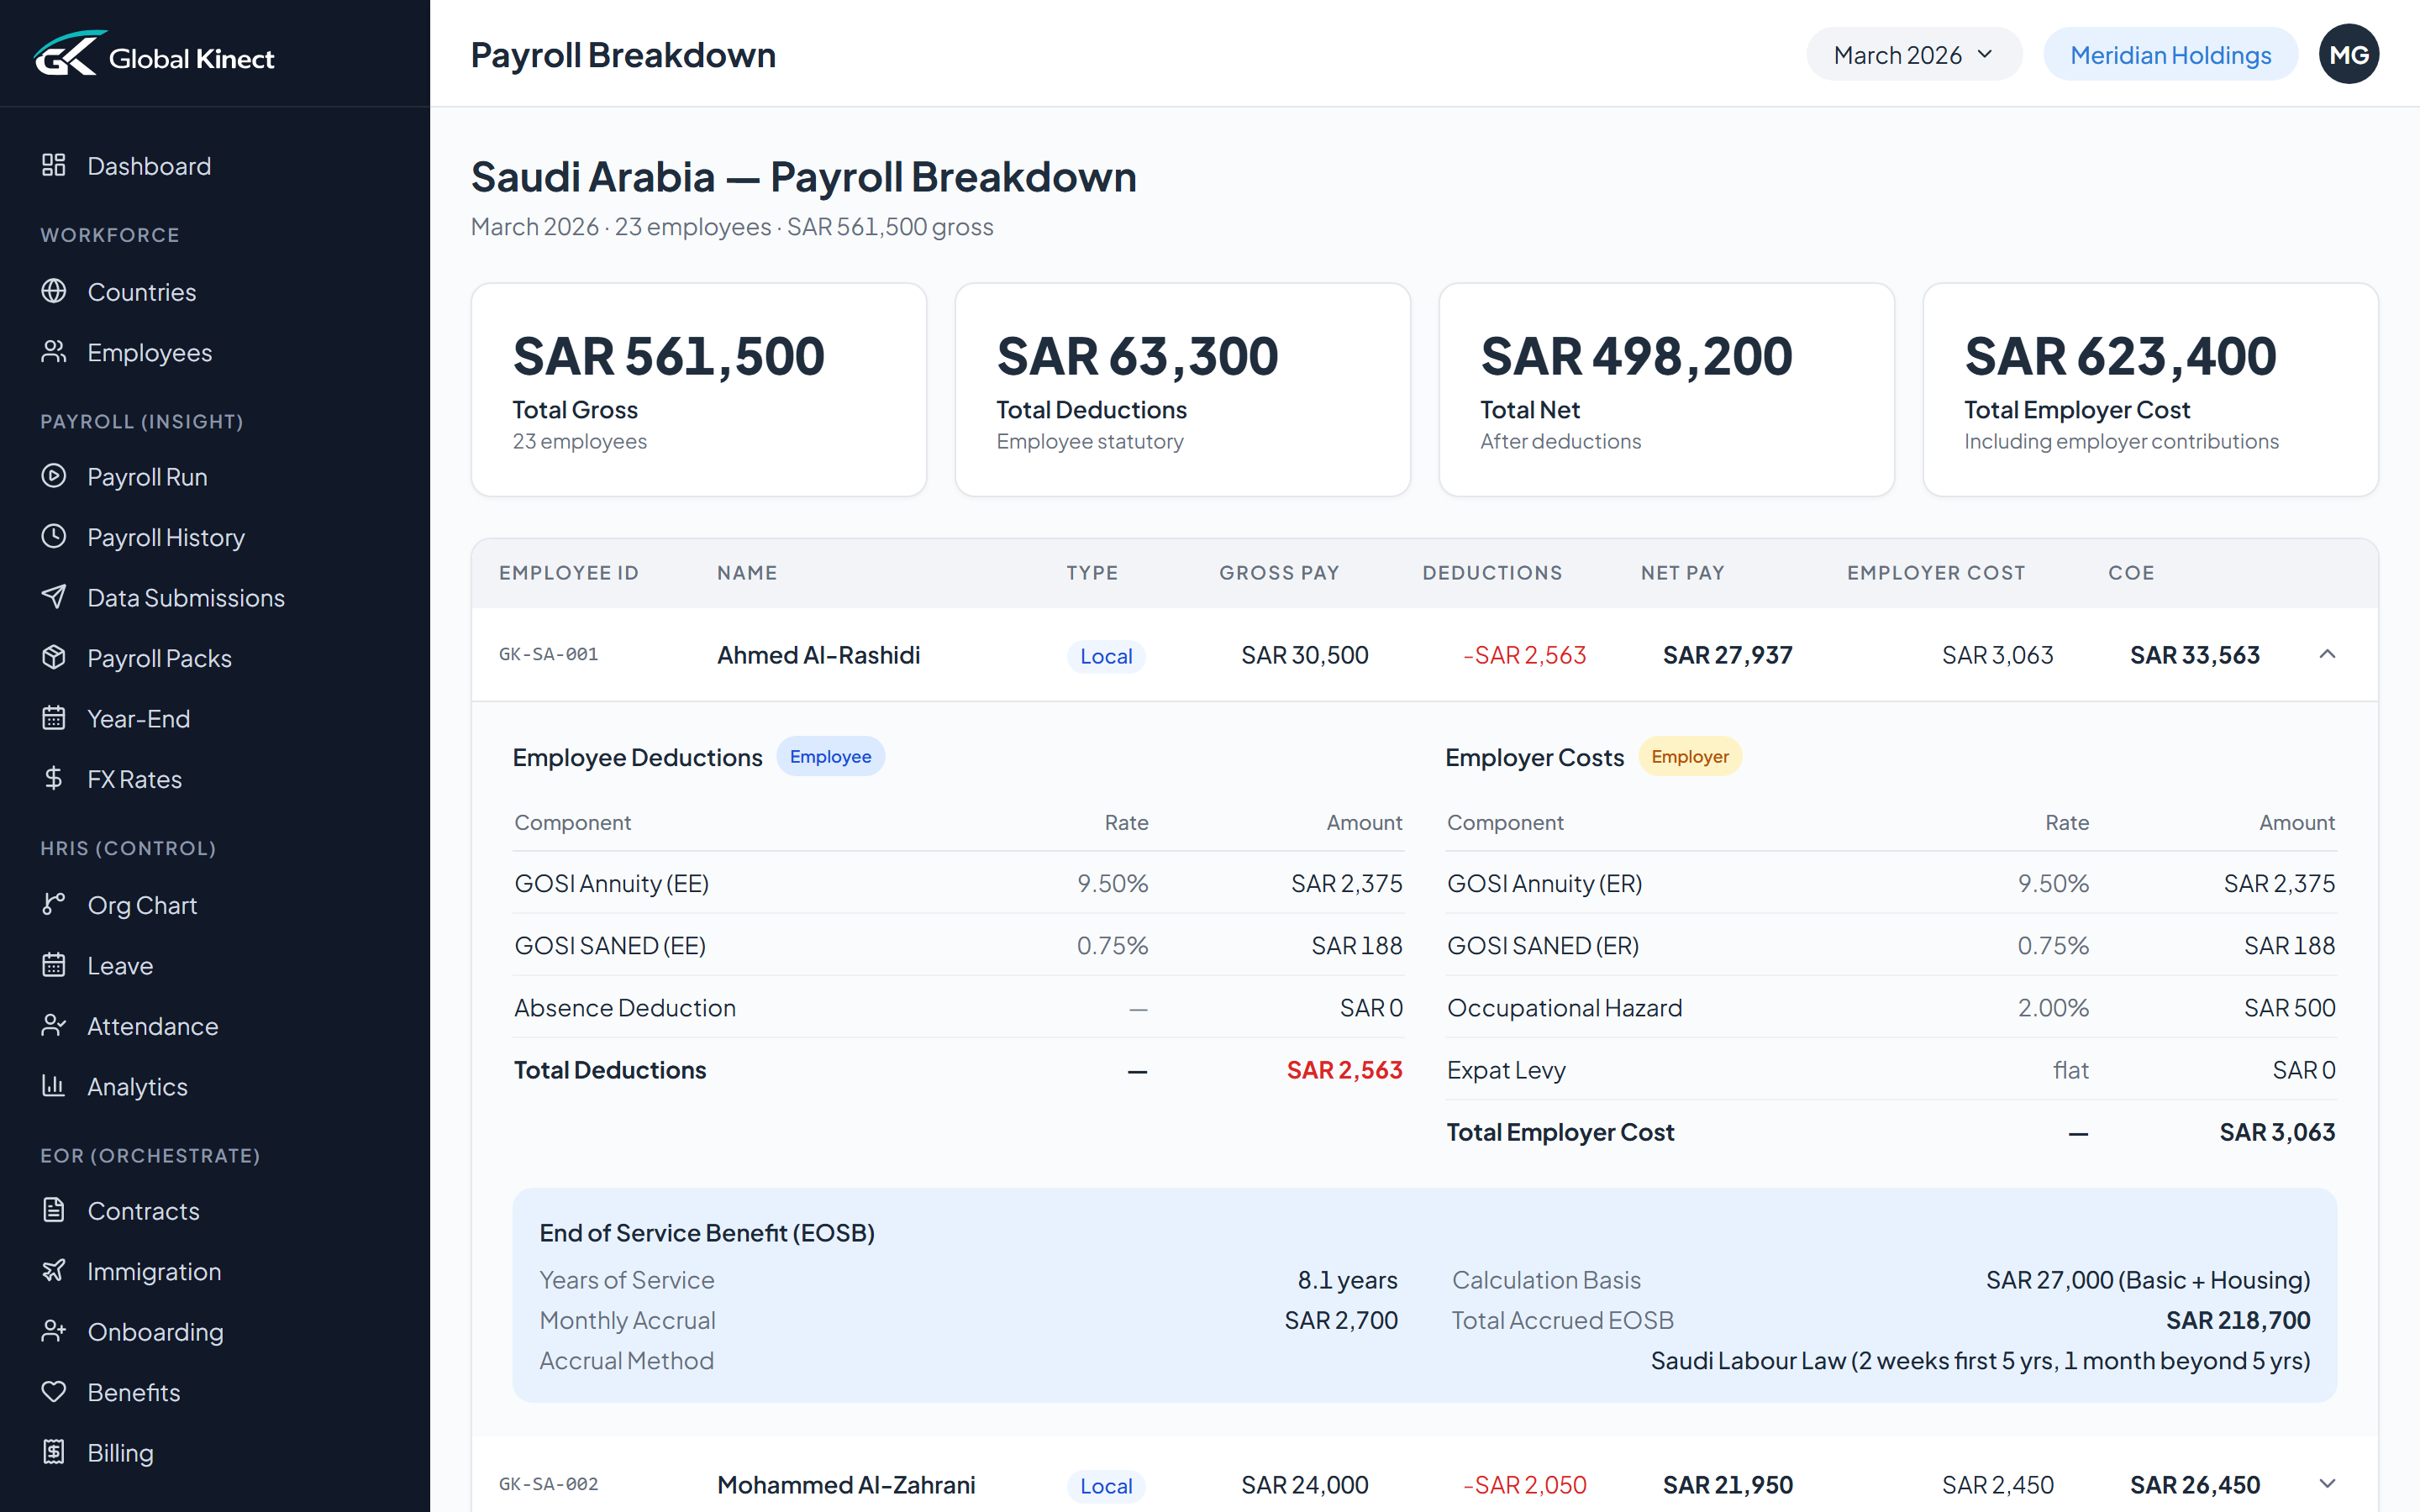Select the Meridian Holdings company button
The width and height of the screenshot is (2420, 1512).
click(x=2170, y=54)
